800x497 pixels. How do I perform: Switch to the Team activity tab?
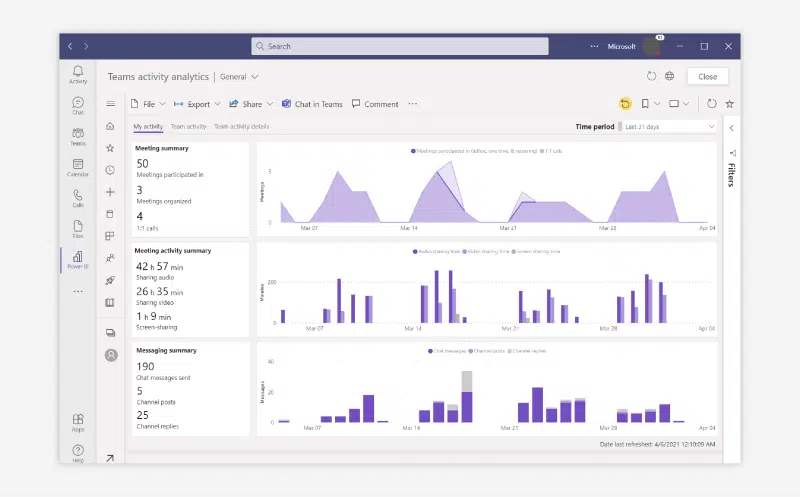tap(188, 127)
